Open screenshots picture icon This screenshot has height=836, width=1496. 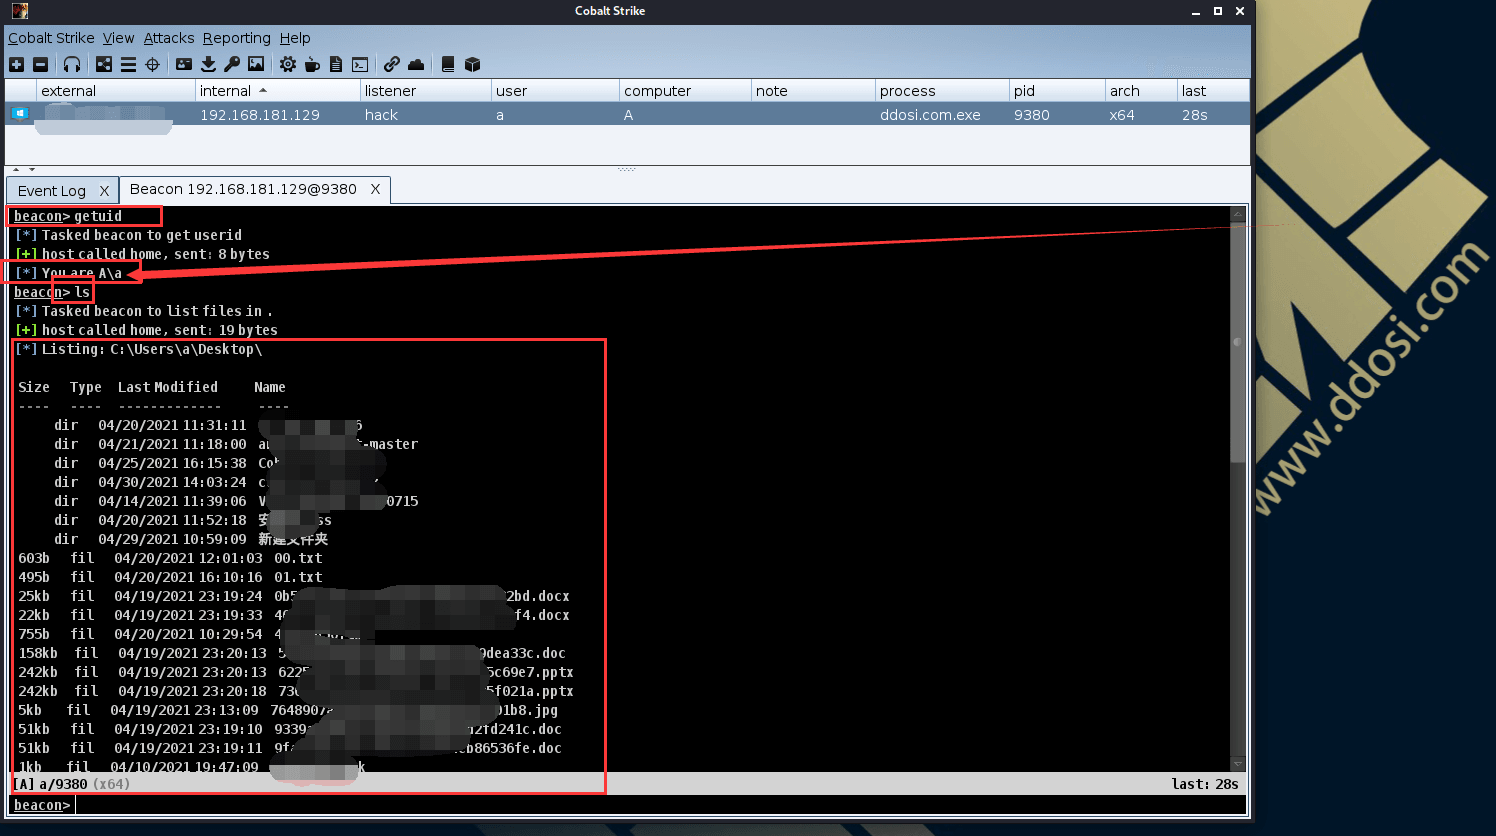point(256,64)
